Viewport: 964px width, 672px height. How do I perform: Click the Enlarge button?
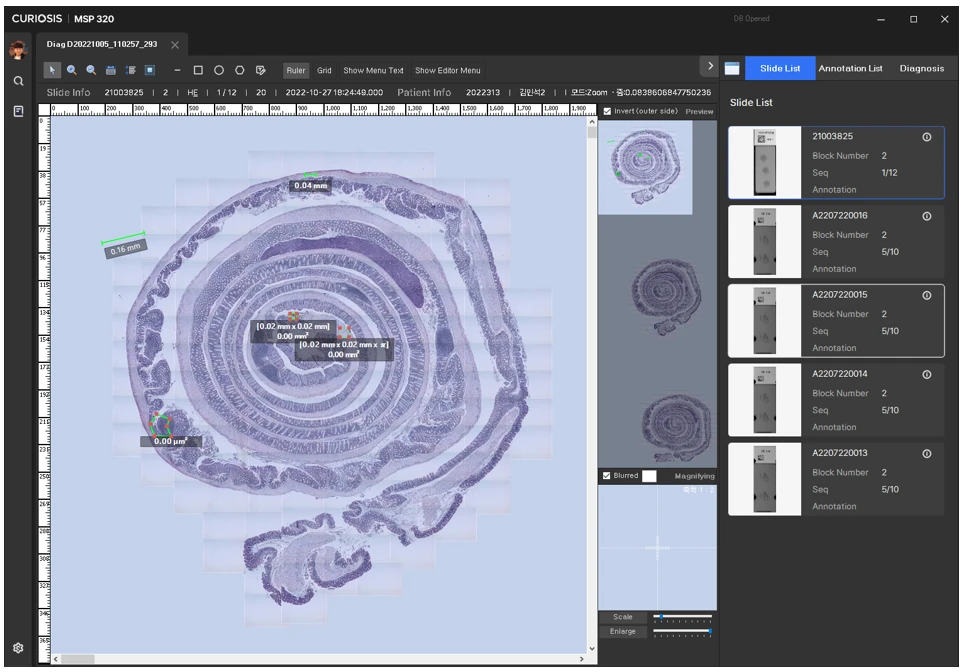tap(623, 631)
